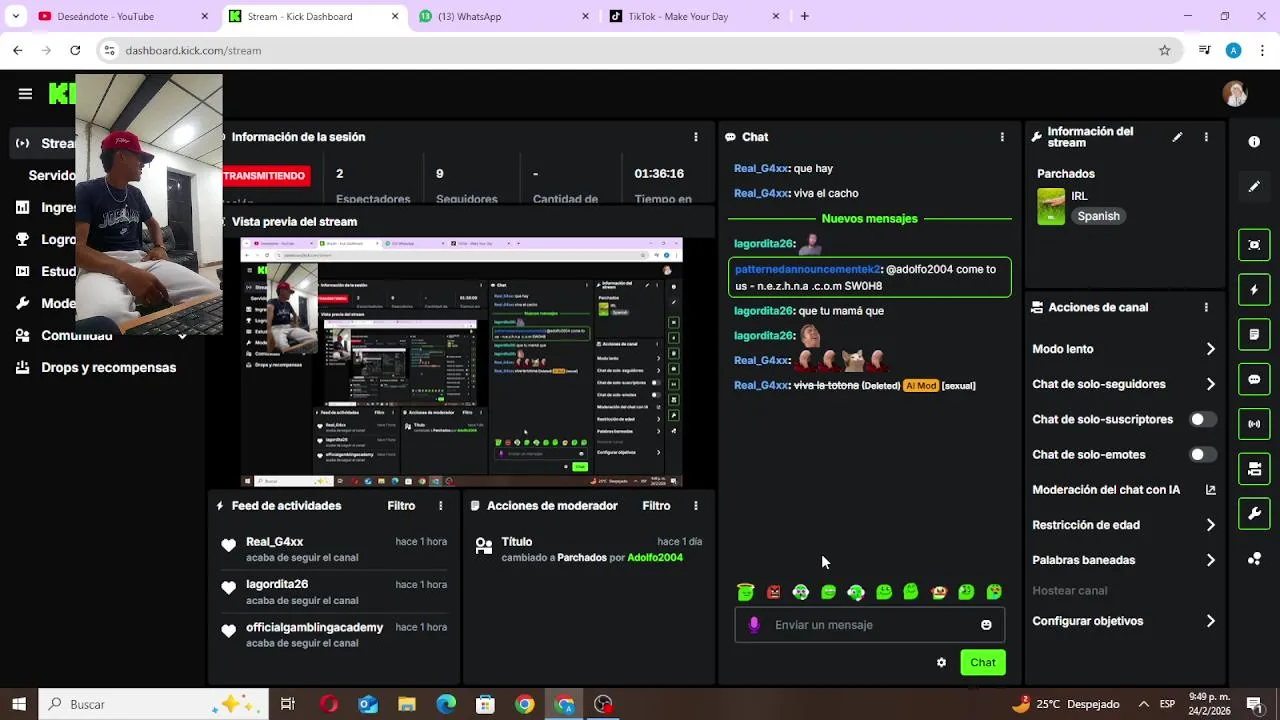This screenshot has width=1280, height=720.
Task: Open AI chat moderation external link icon
Action: pos(1211,490)
